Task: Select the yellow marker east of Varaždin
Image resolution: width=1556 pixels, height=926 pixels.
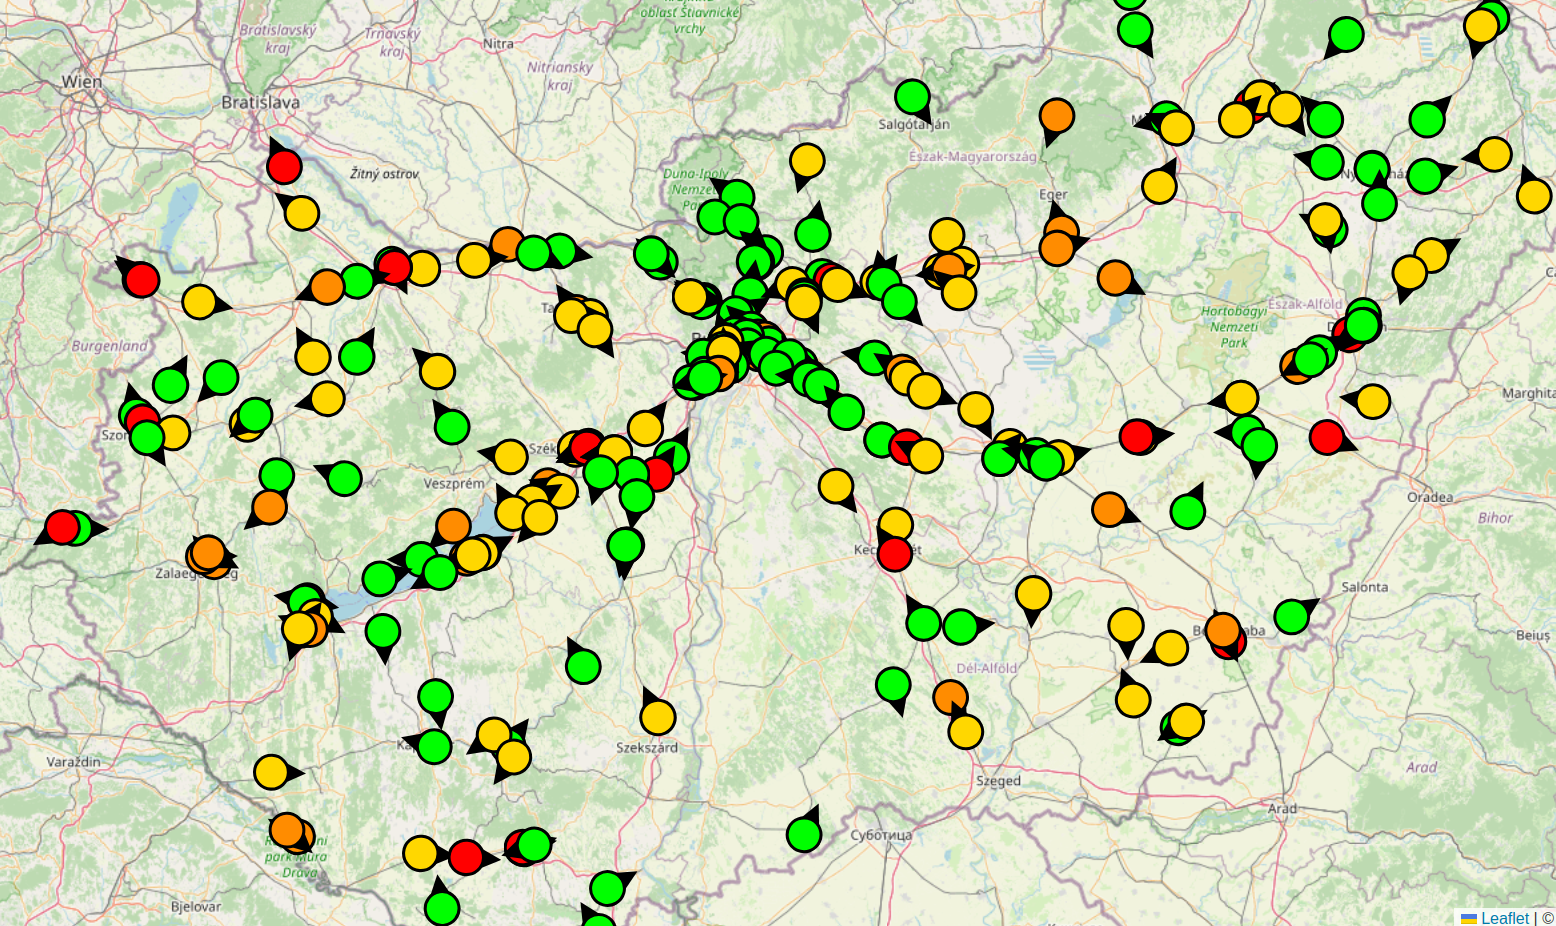Action: pyautogui.click(x=271, y=772)
